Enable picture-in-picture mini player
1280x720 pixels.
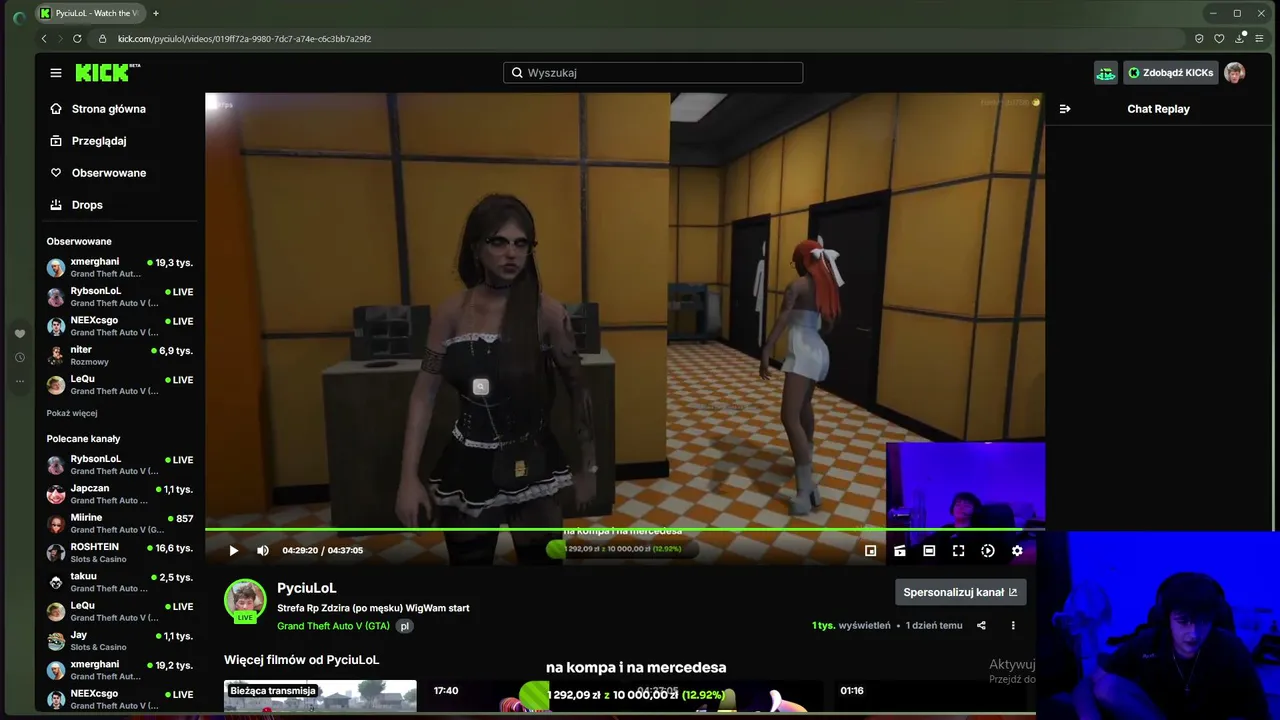[x=870, y=551]
